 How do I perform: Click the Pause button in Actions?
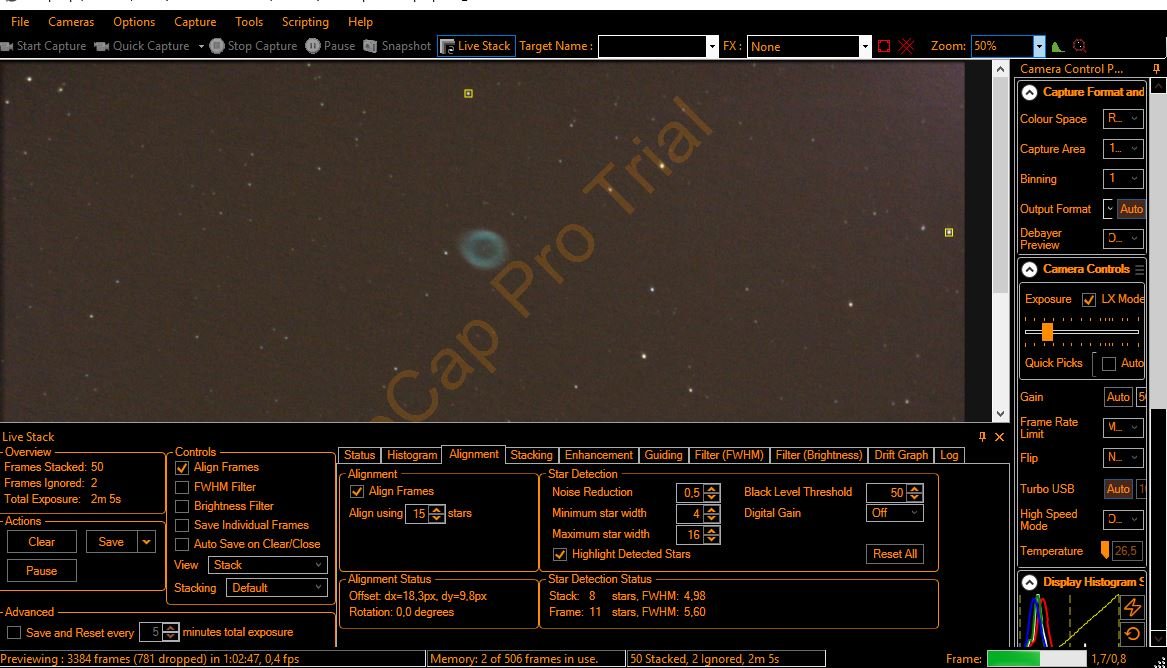(42, 571)
